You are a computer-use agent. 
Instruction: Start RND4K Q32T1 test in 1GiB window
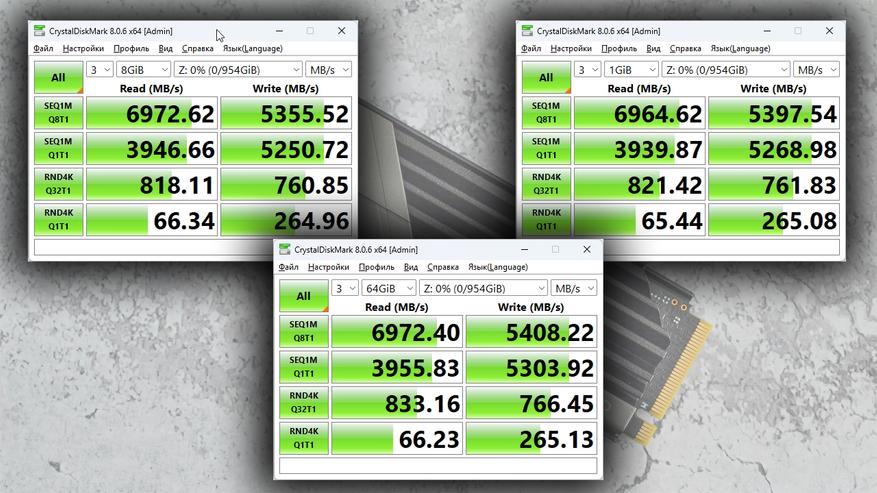tap(546, 184)
